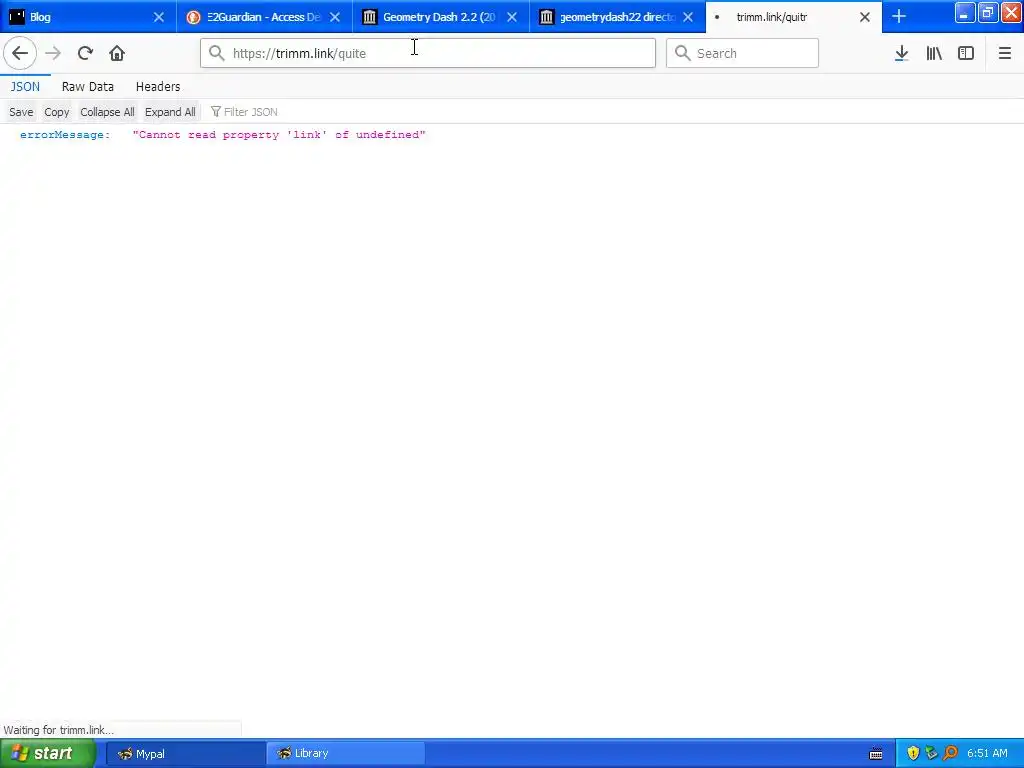Click the forward navigation arrow
Viewport: 1024px width, 768px height.
coord(53,53)
